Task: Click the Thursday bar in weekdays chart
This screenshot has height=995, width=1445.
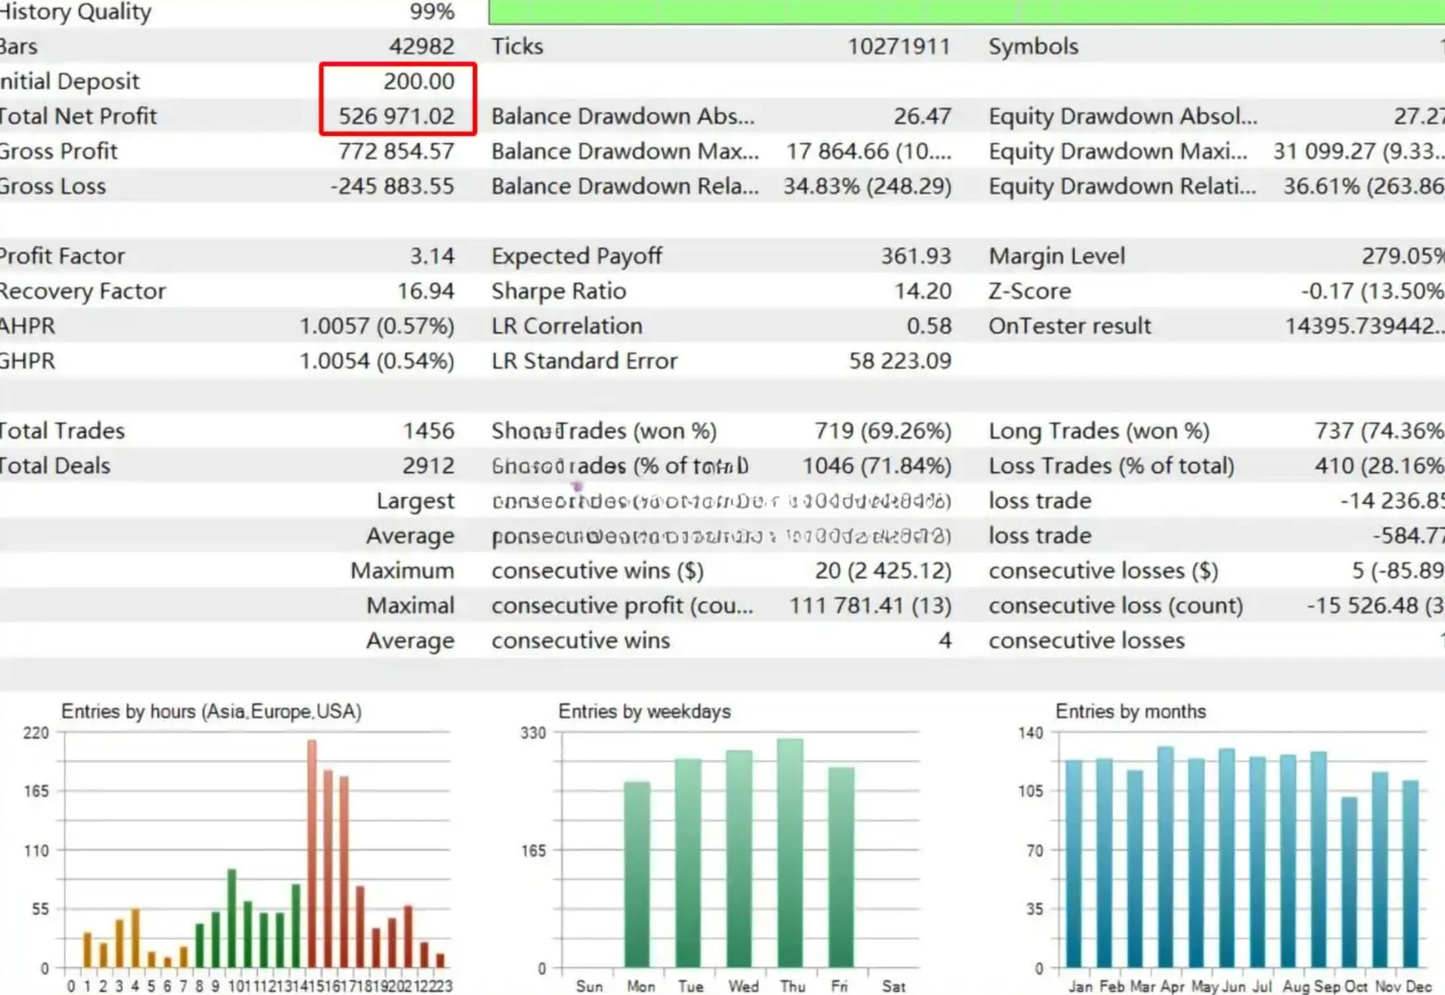Action: pos(790,853)
